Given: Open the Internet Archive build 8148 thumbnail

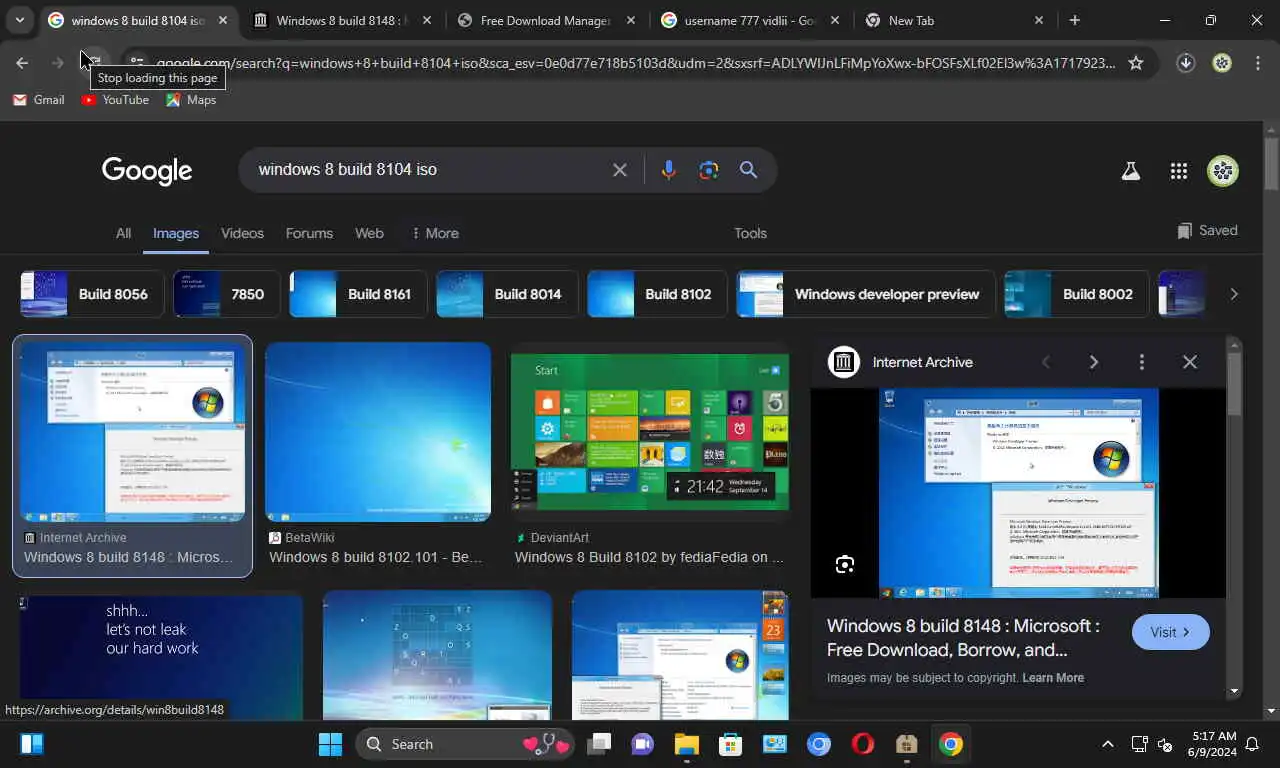Looking at the screenshot, I should click(132, 432).
